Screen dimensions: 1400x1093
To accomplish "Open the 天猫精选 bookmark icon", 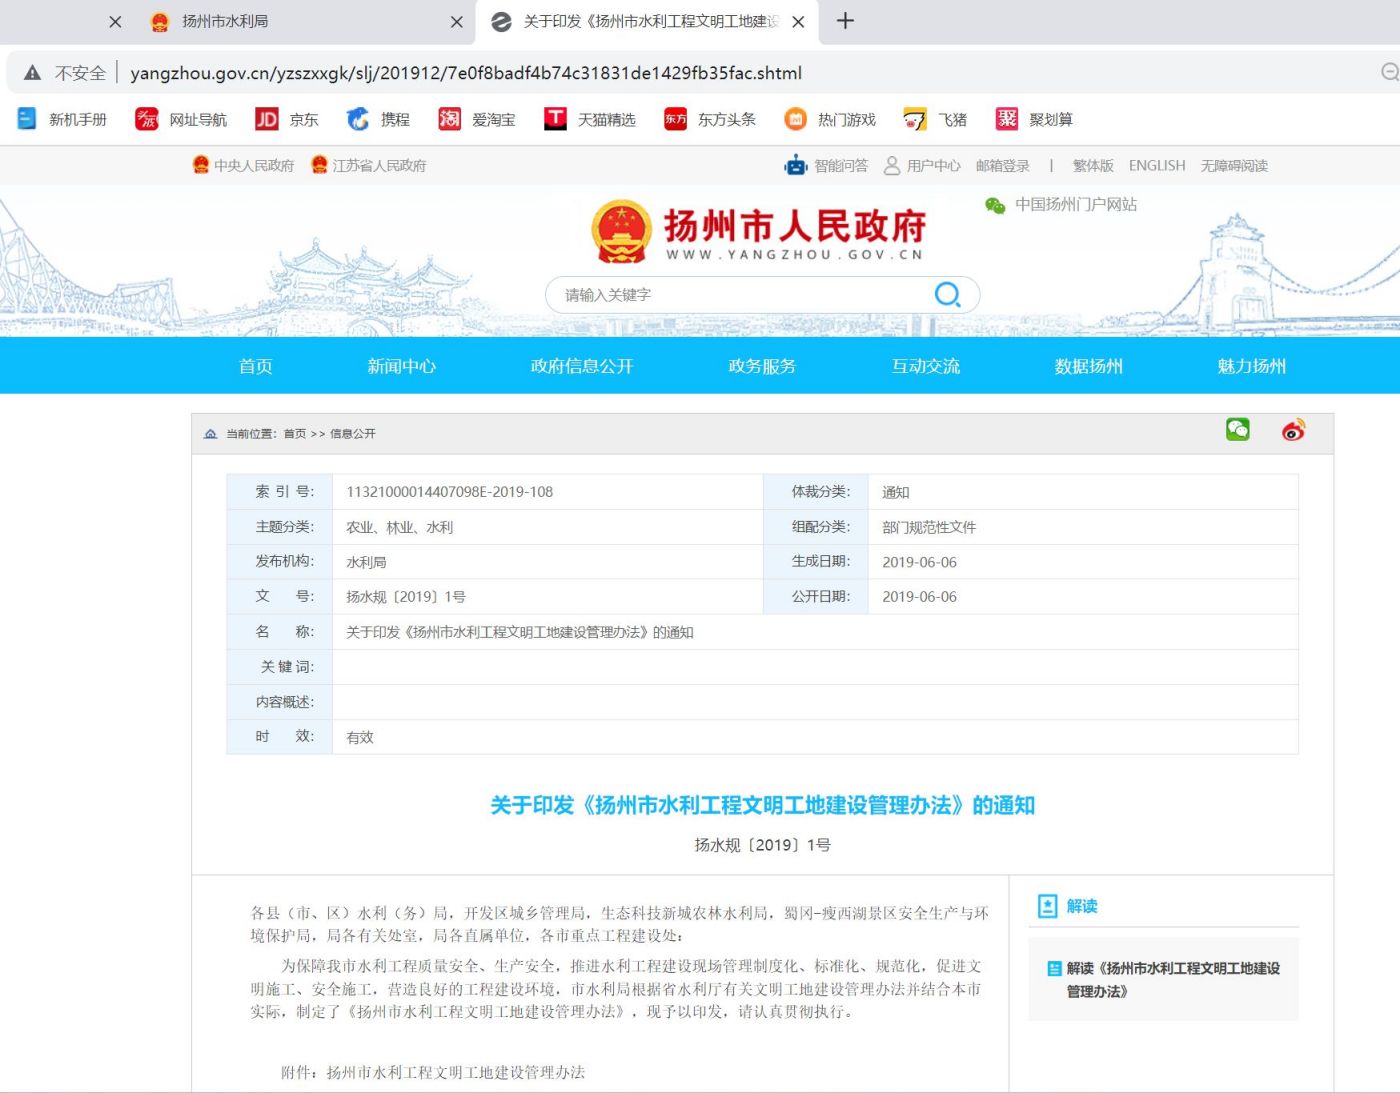I will [x=556, y=119].
